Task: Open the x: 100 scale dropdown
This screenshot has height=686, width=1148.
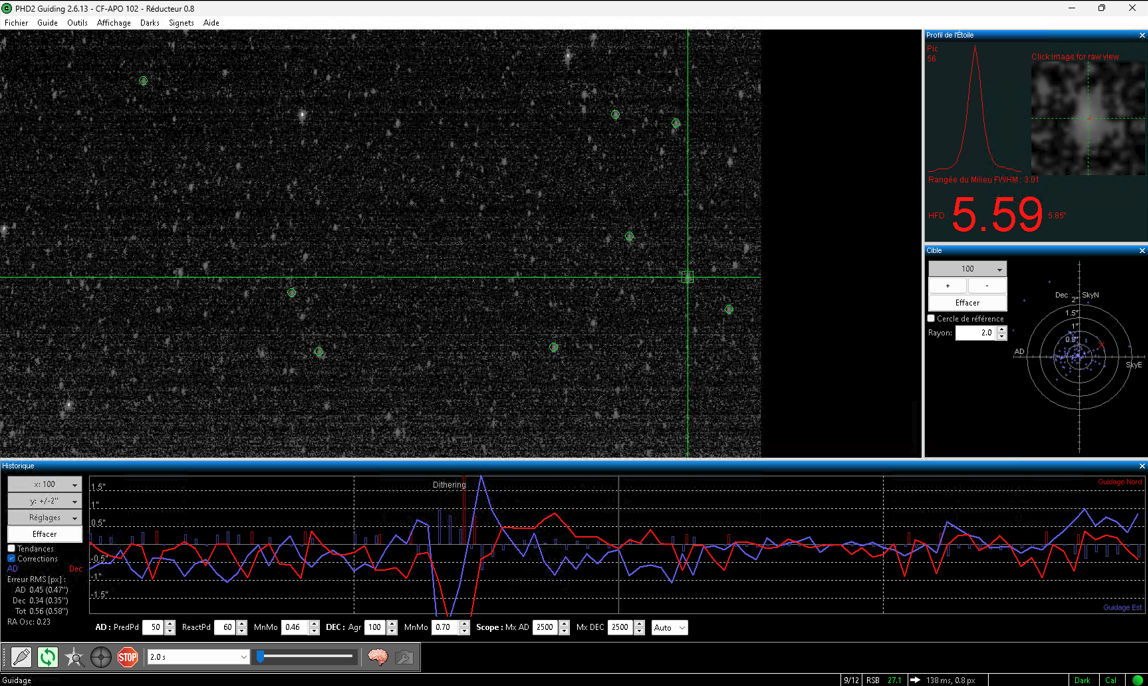Action: (45, 484)
